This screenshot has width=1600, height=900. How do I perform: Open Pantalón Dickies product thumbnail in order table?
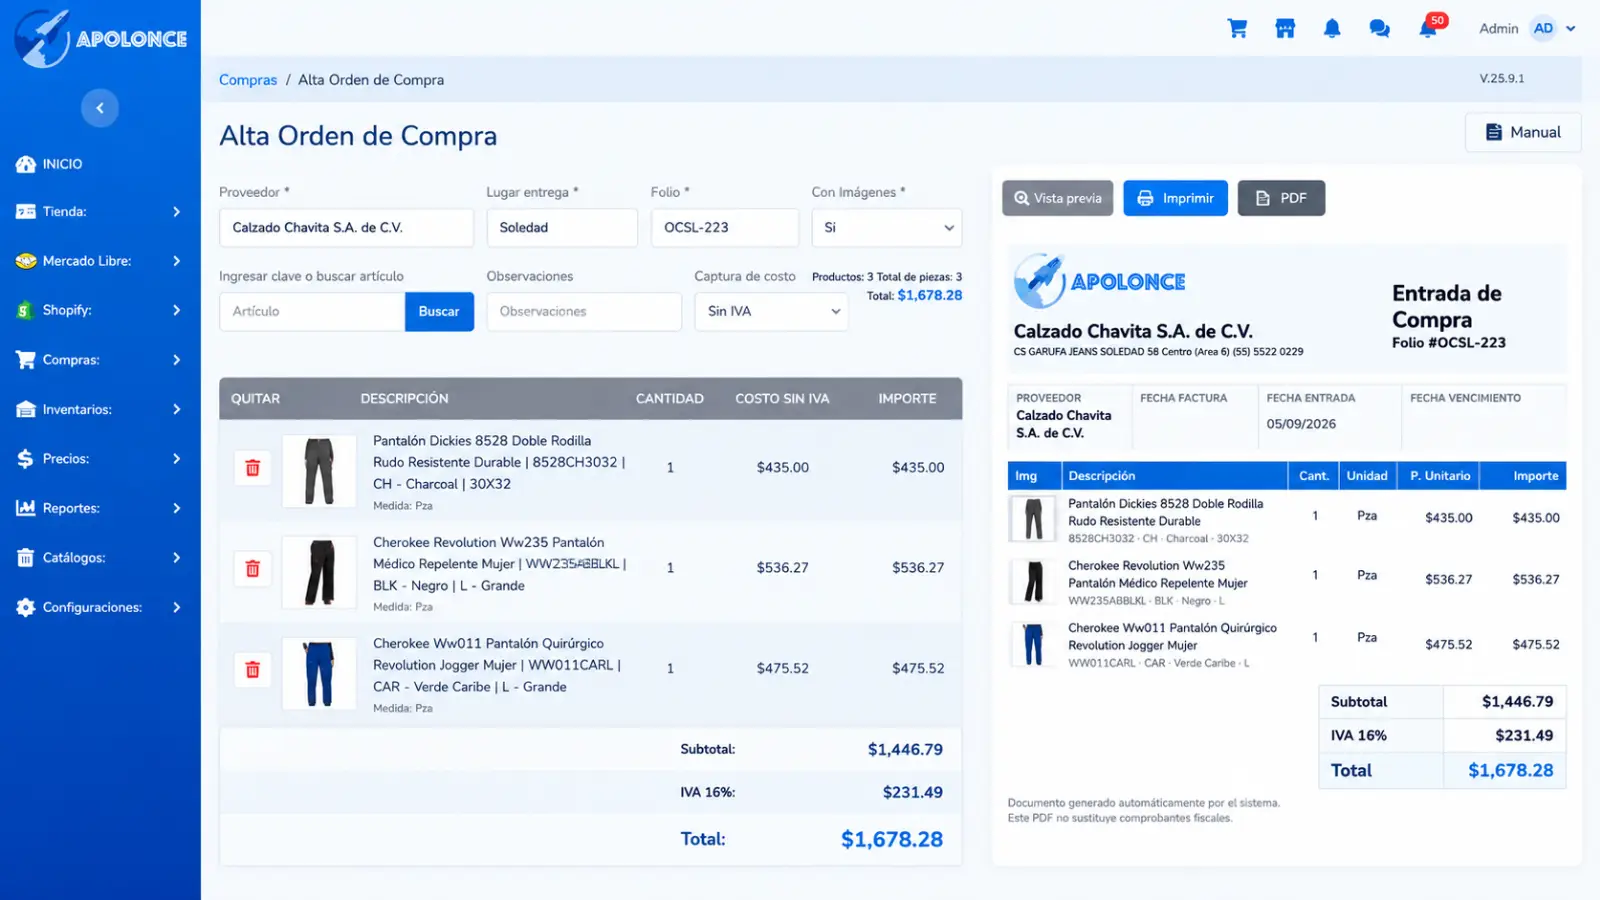coord(319,471)
